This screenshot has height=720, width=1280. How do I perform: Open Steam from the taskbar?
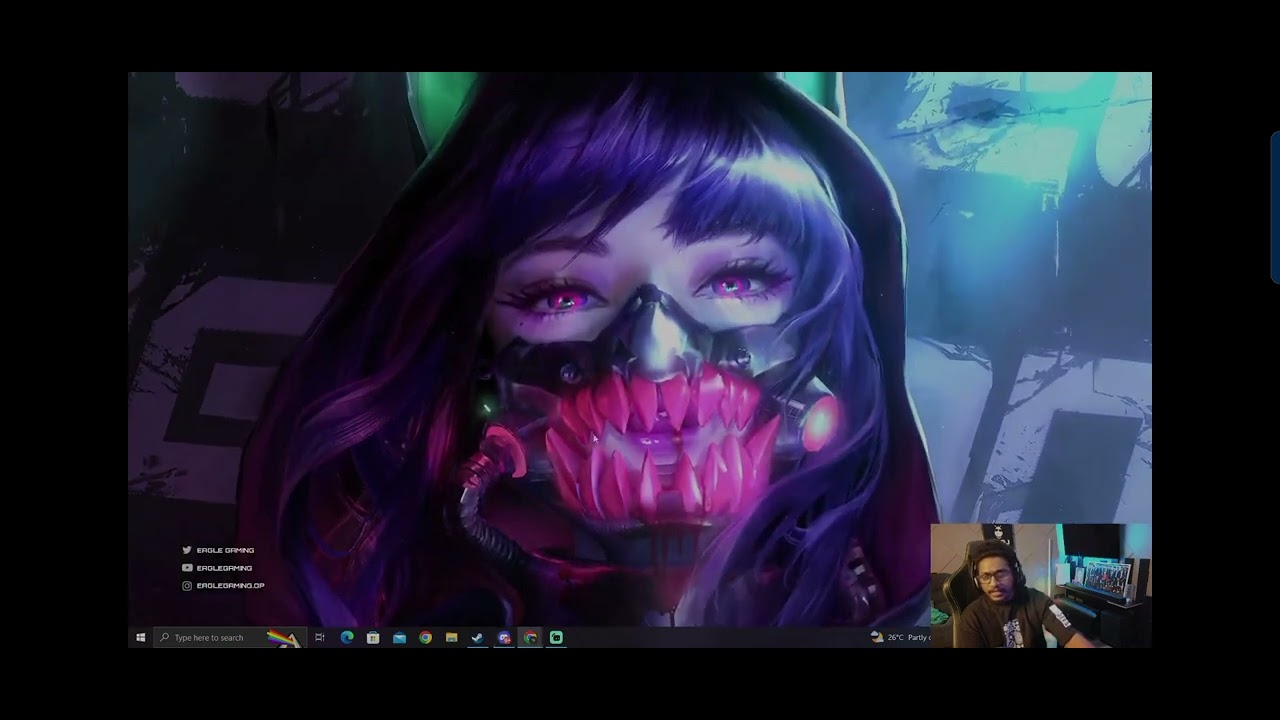click(477, 637)
